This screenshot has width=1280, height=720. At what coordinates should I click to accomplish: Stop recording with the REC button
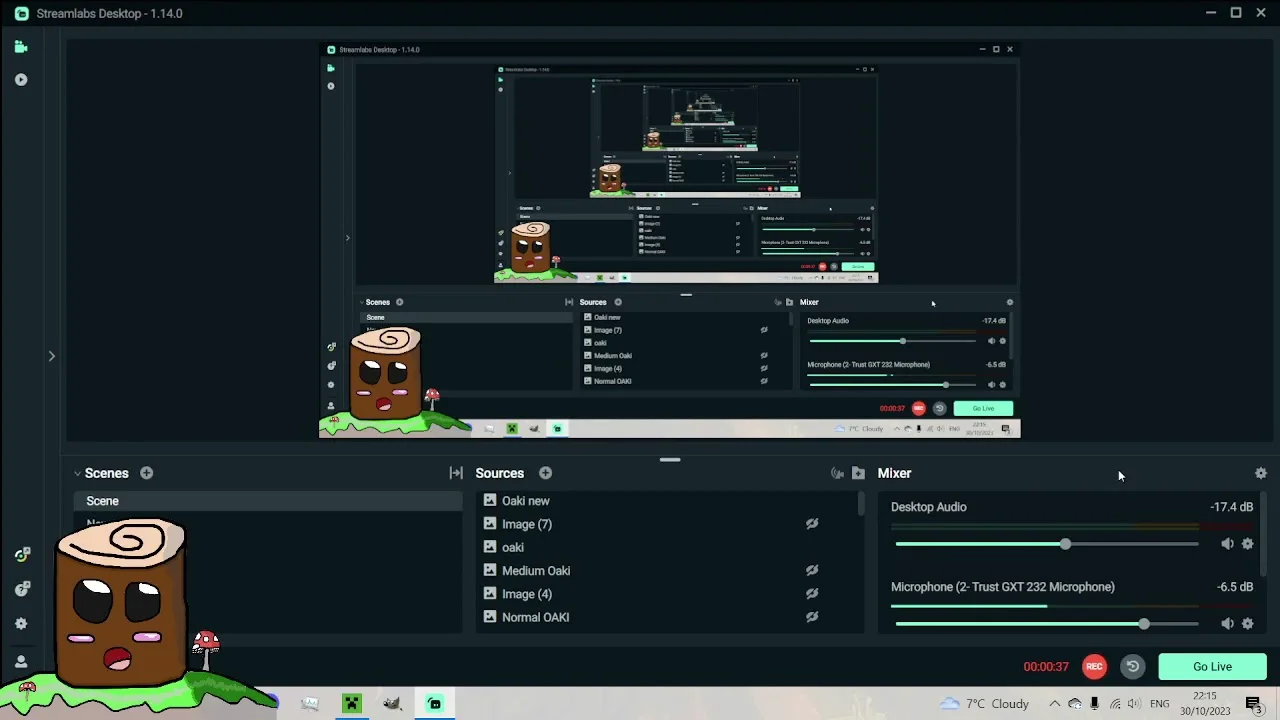[1094, 667]
